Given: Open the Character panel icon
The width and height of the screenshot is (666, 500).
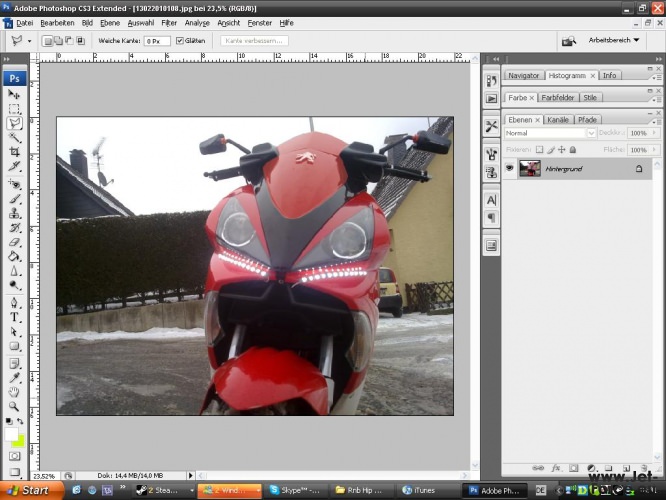Looking at the screenshot, I should tap(491, 200).
